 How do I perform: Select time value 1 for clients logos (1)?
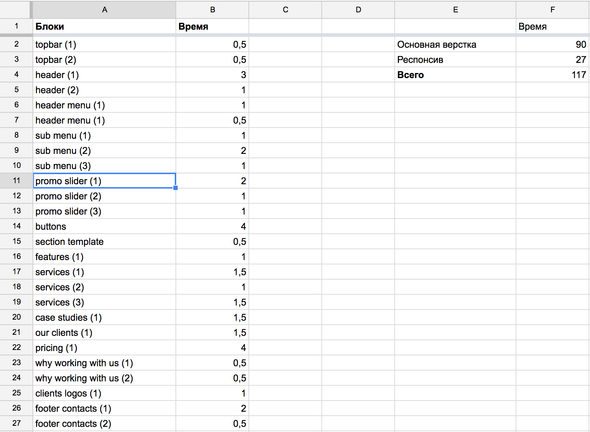212,393
